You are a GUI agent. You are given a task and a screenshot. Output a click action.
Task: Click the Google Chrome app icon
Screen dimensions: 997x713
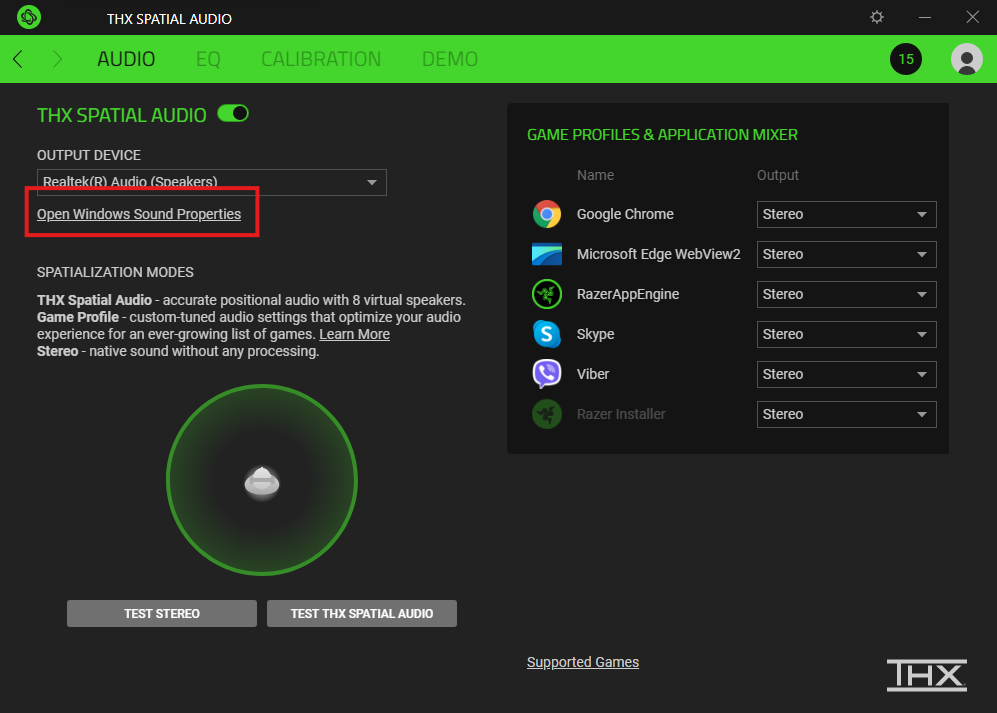point(547,214)
